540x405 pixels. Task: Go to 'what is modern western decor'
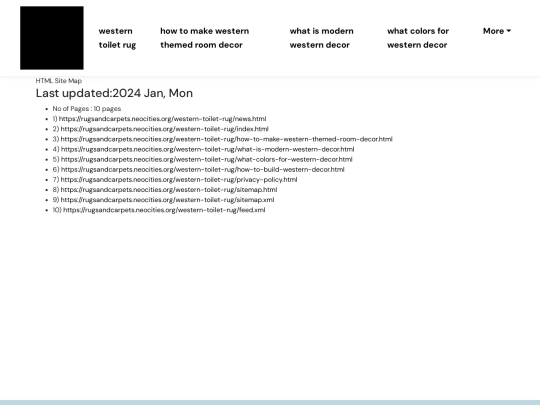321,38
